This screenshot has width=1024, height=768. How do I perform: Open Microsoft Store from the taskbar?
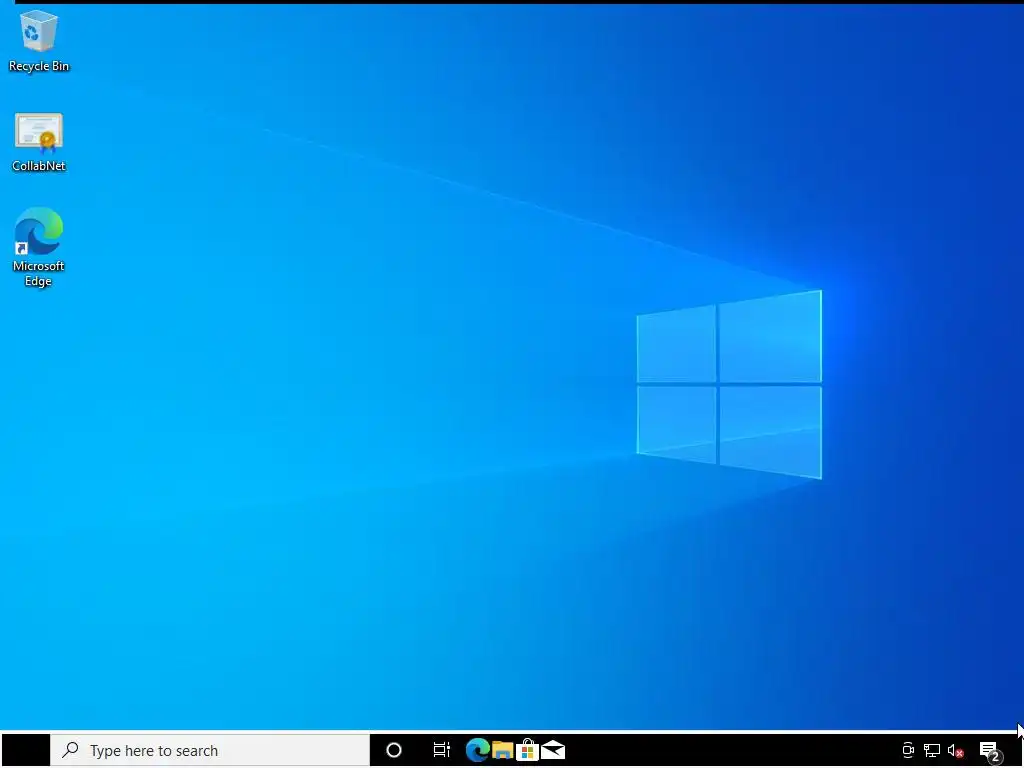coord(527,750)
